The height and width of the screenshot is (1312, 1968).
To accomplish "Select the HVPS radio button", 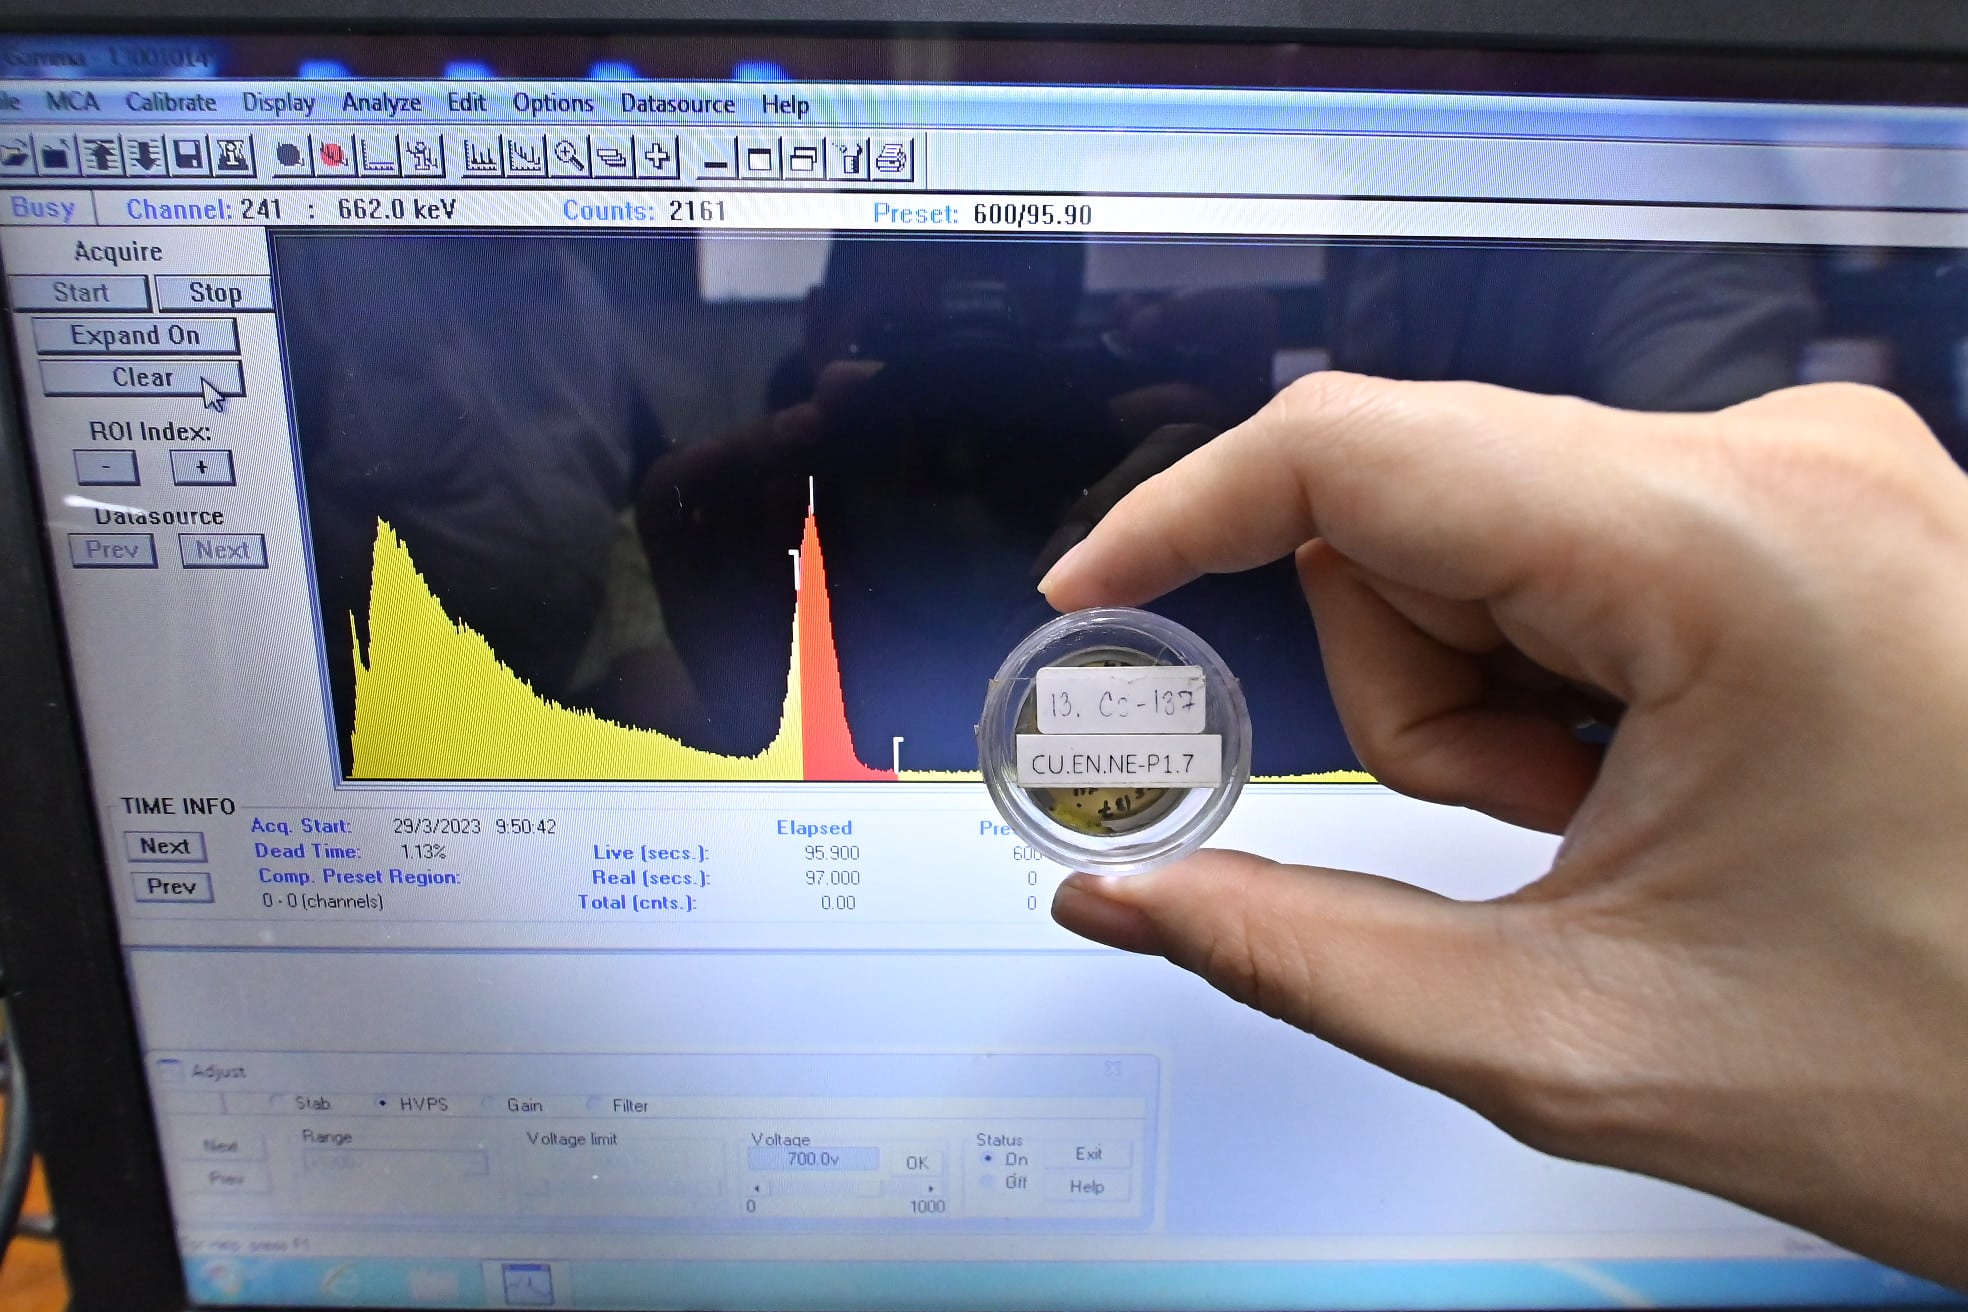I will [x=382, y=1105].
